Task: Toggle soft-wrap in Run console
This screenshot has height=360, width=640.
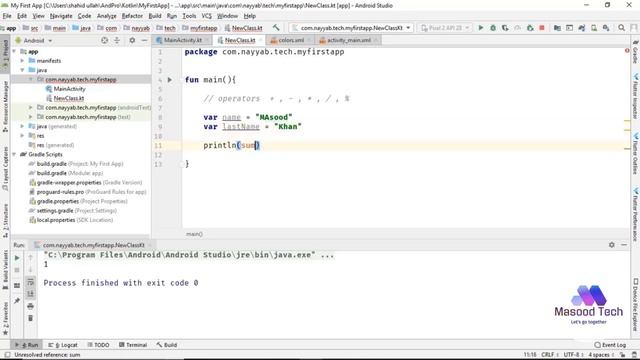Action: pyautogui.click(x=31, y=282)
